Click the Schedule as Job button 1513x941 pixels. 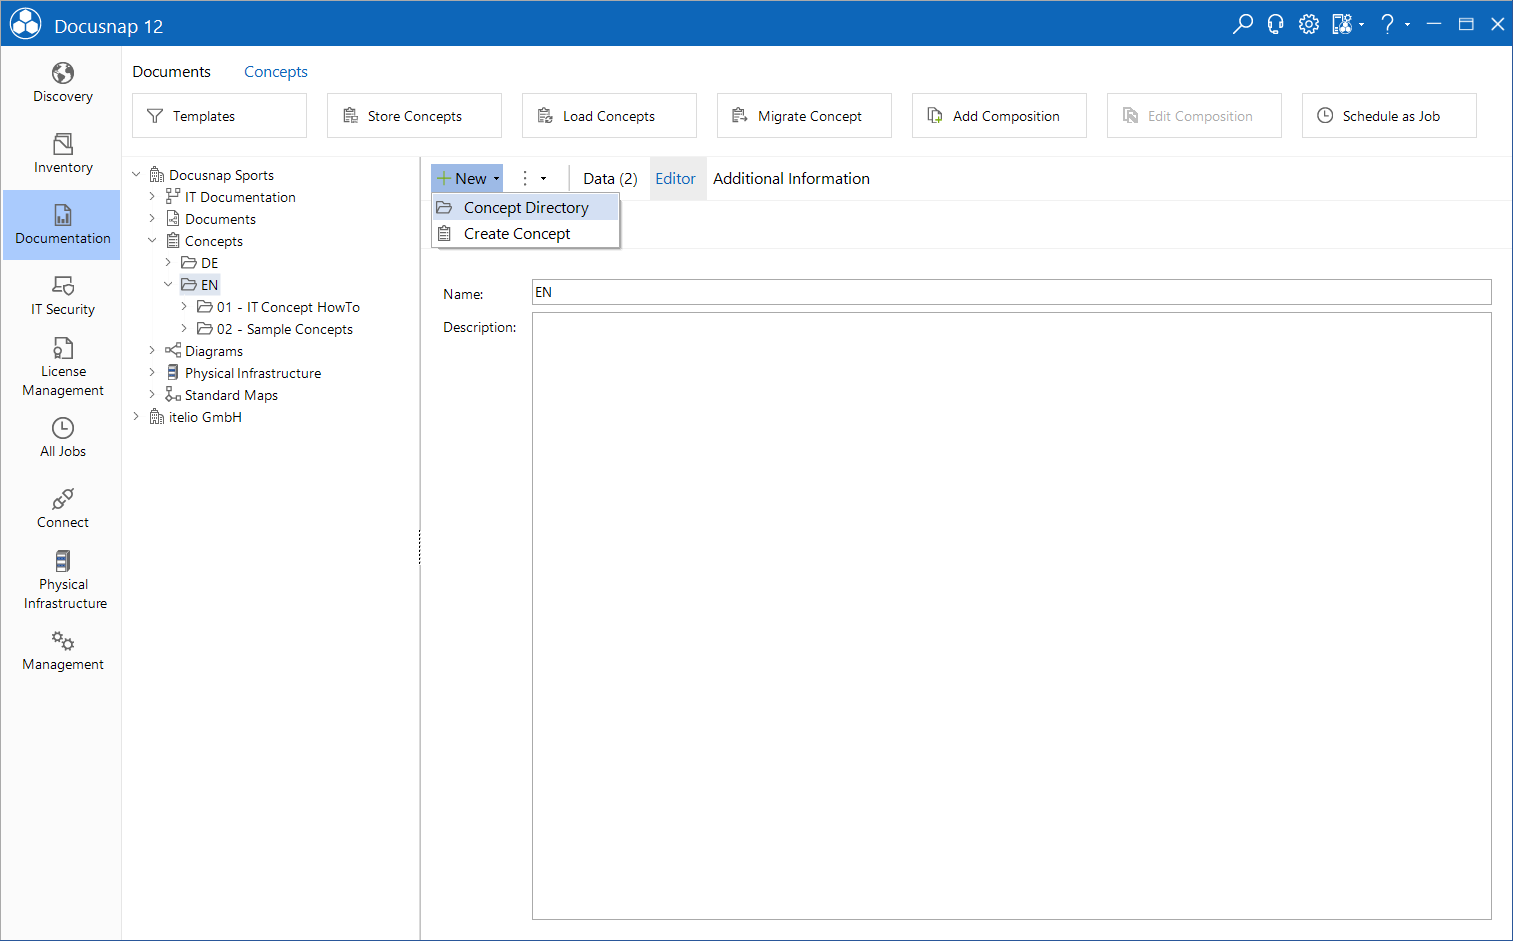1389,116
